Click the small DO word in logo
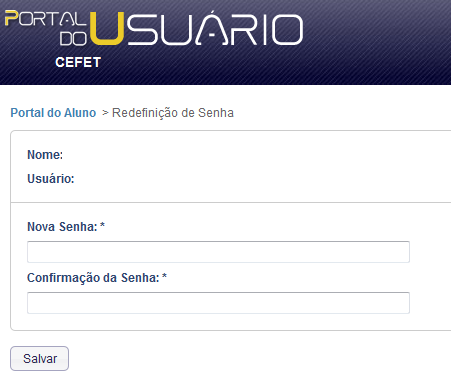The width and height of the screenshot is (452, 387). tap(73, 39)
